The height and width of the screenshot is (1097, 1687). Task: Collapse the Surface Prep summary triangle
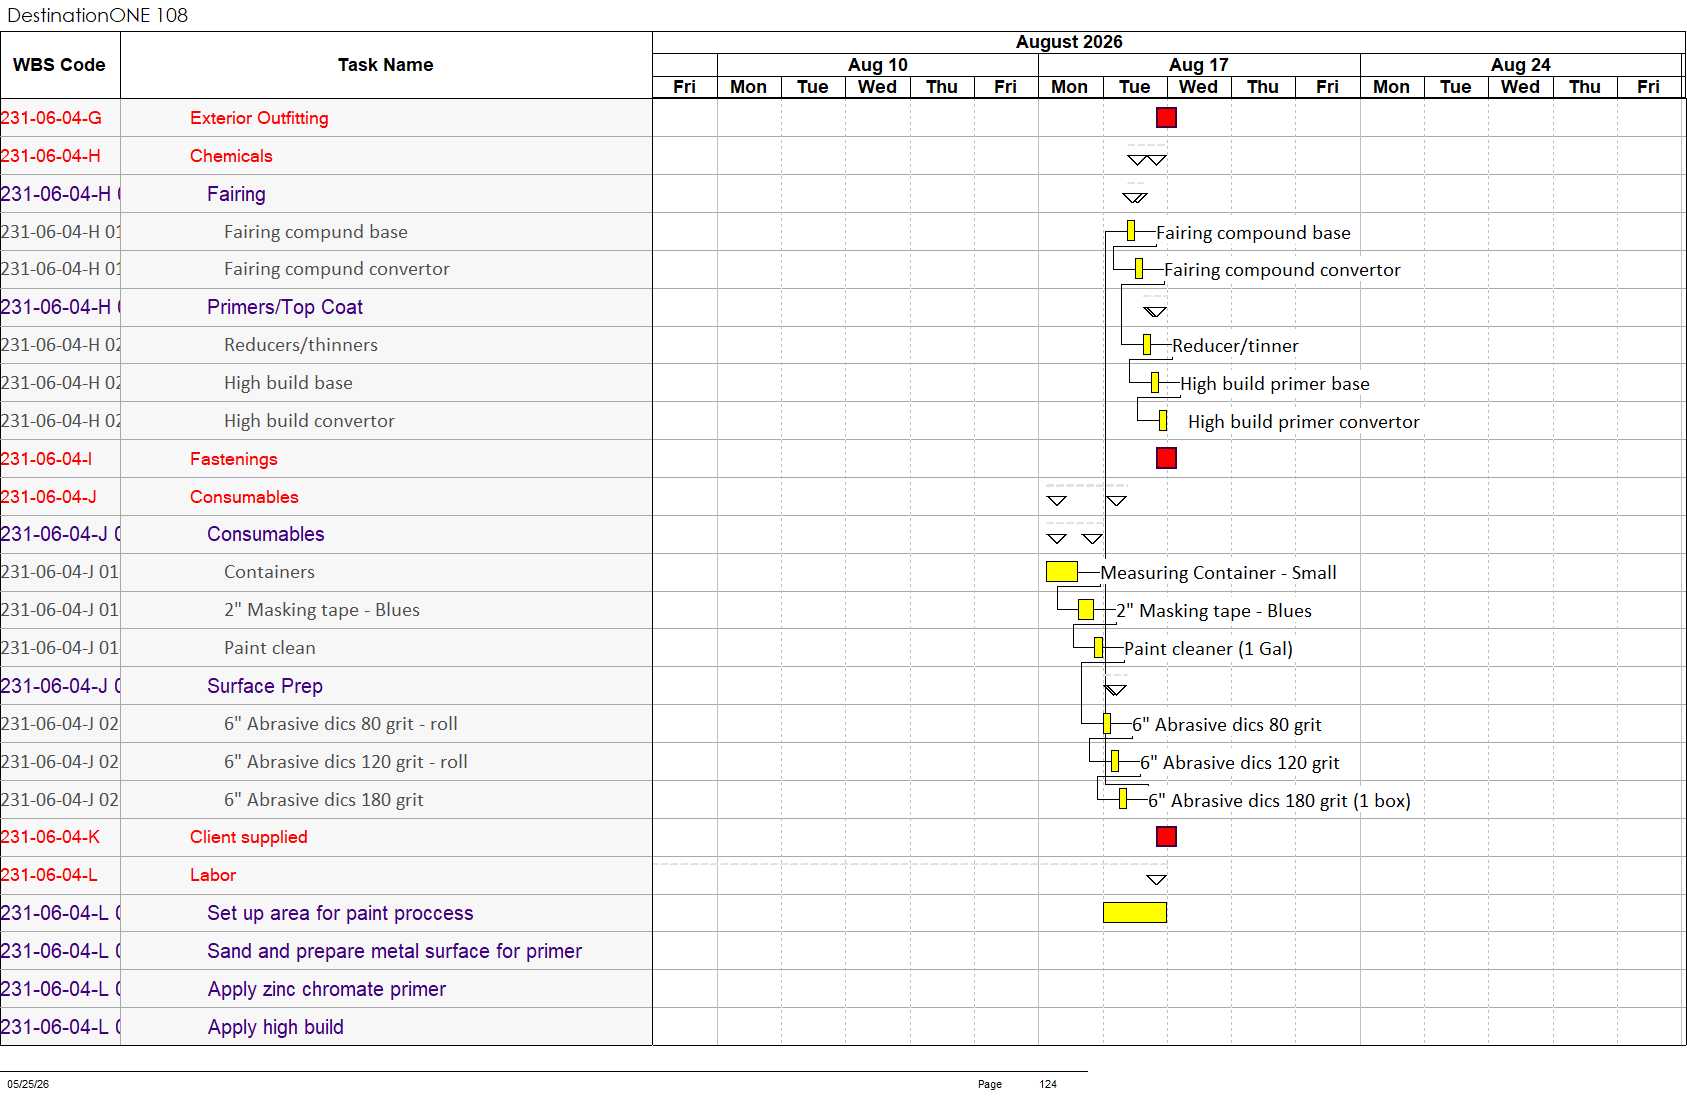point(1115,690)
